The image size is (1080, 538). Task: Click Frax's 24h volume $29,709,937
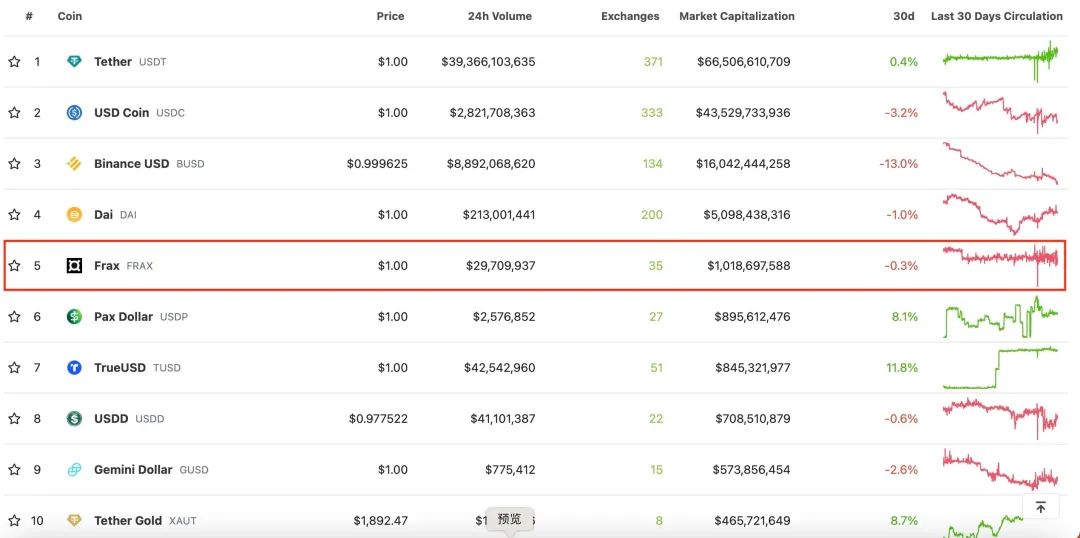pyautogui.click(x=501, y=266)
